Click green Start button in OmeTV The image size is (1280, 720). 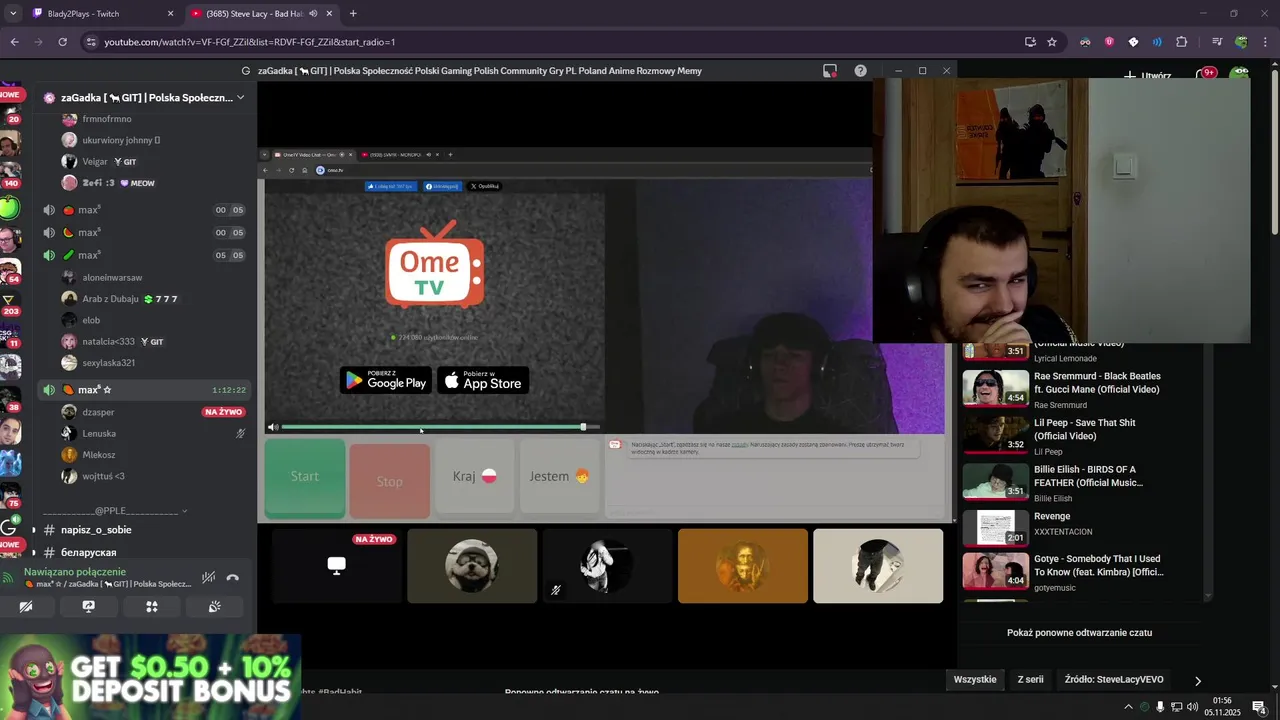tap(305, 477)
